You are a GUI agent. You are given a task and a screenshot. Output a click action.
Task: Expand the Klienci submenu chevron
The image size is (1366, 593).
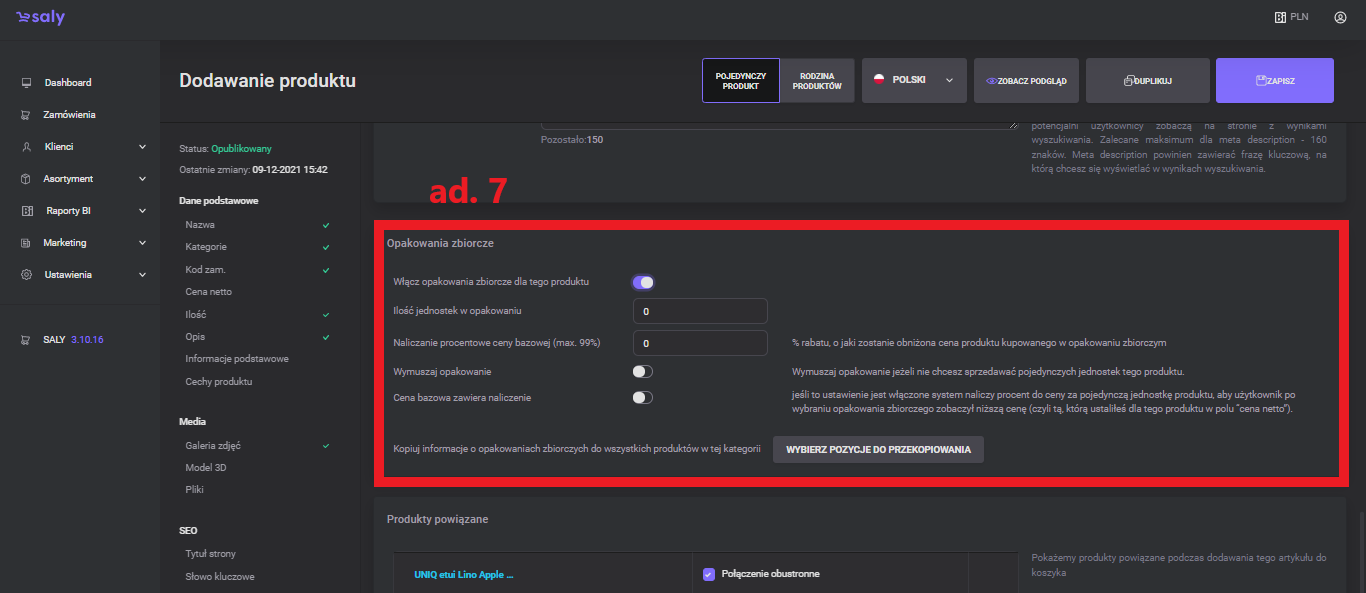point(142,147)
